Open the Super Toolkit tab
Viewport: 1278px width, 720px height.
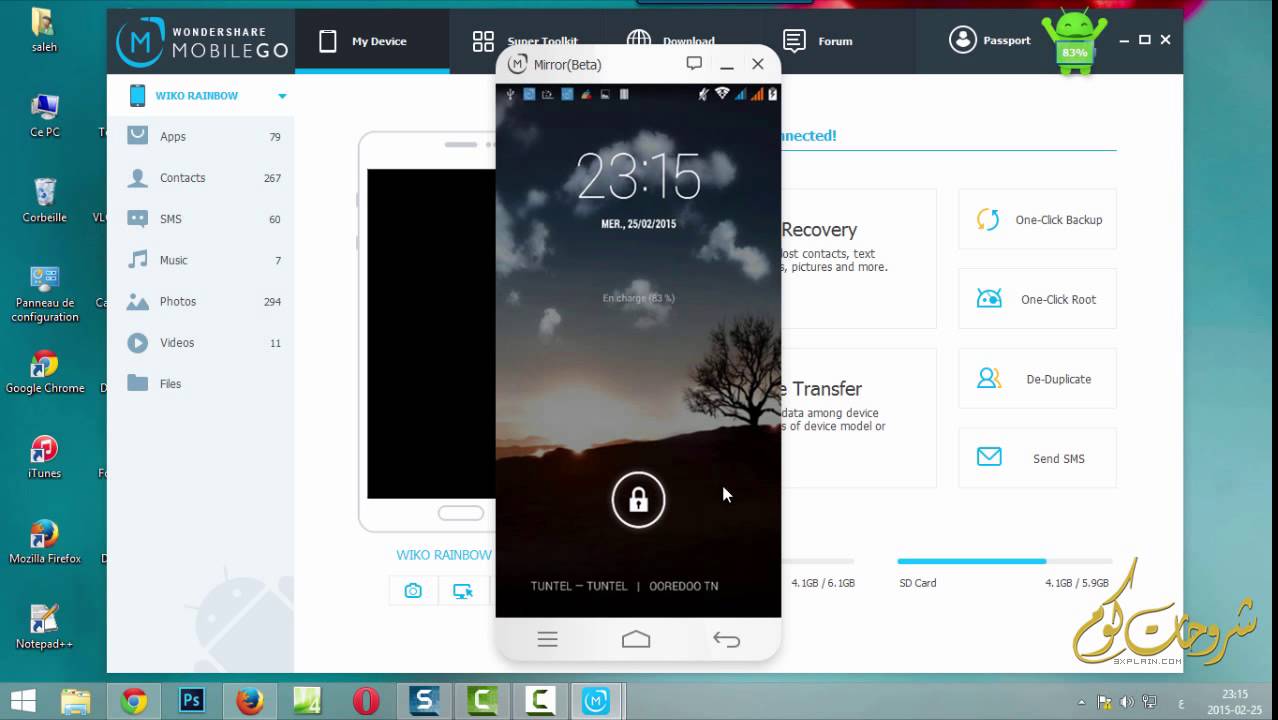[x=525, y=41]
